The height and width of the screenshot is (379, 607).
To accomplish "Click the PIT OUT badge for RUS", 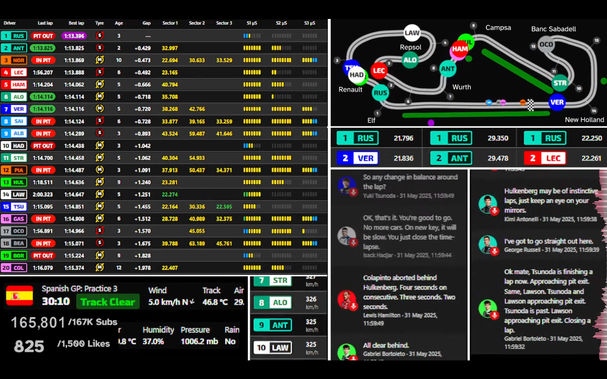I will [x=43, y=36].
